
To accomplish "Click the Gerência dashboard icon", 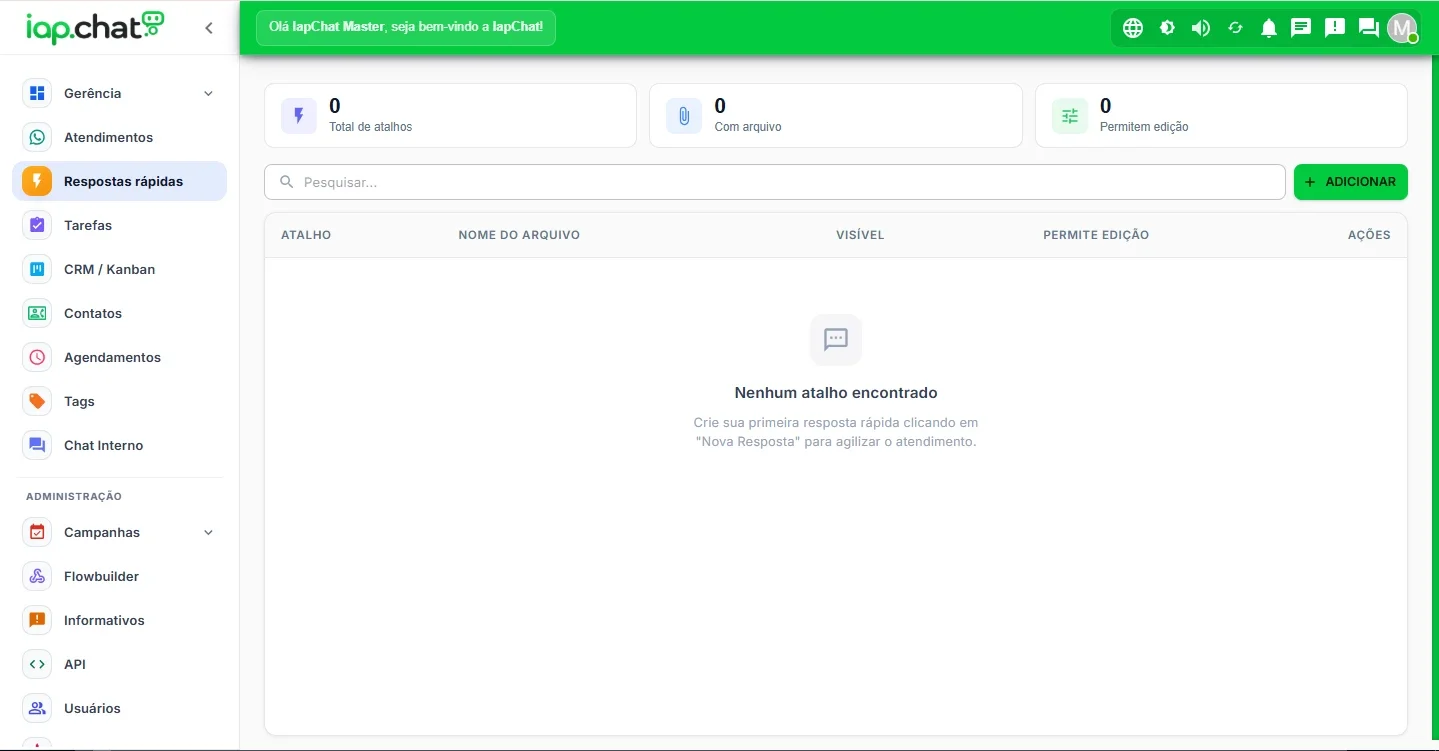I will coord(37,93).
